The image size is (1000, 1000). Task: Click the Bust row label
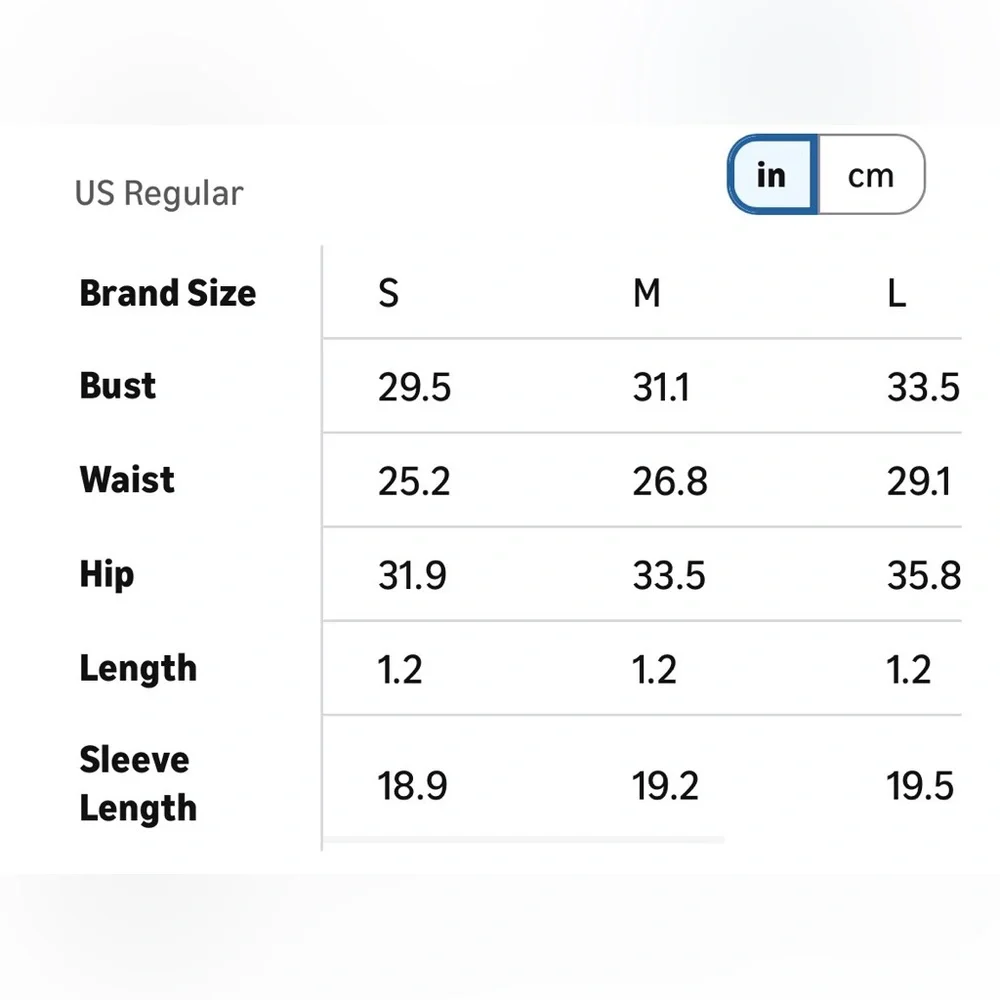(x=118, y=386)
